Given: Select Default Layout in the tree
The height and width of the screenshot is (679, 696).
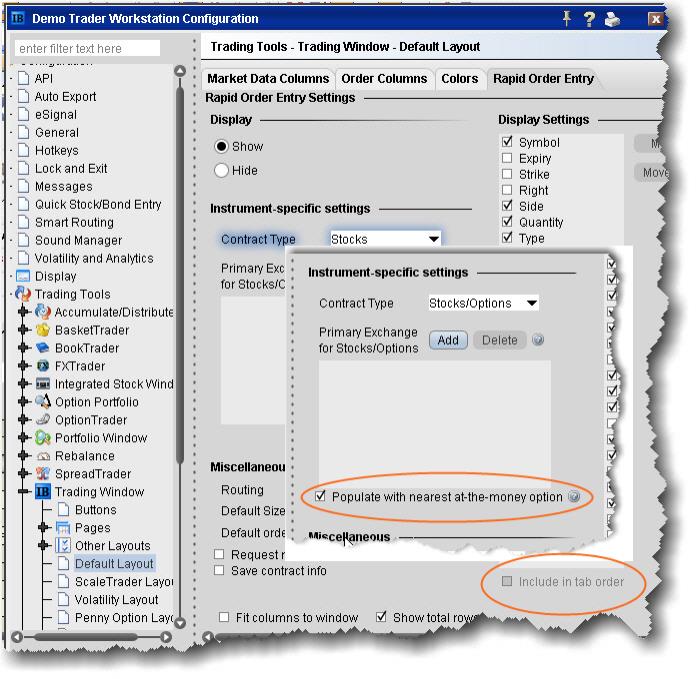Looking at the screenshot, I should click(x=114, y=564).
